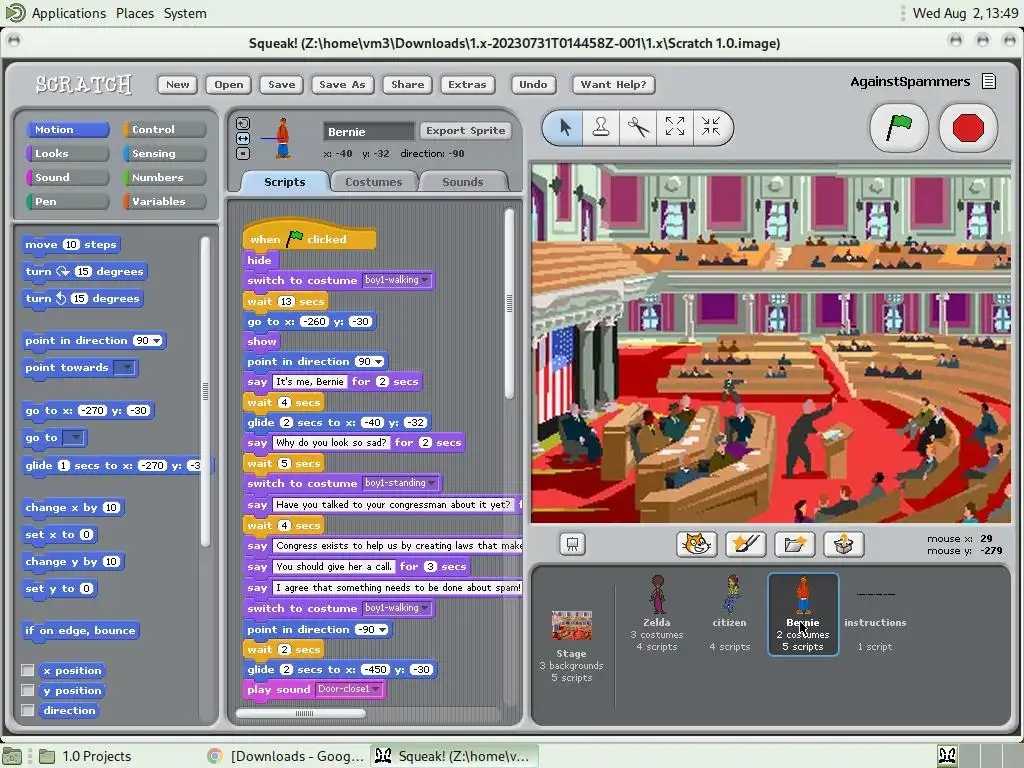Click the Want Help? button

pyautogui.click(x=613, y=84)
